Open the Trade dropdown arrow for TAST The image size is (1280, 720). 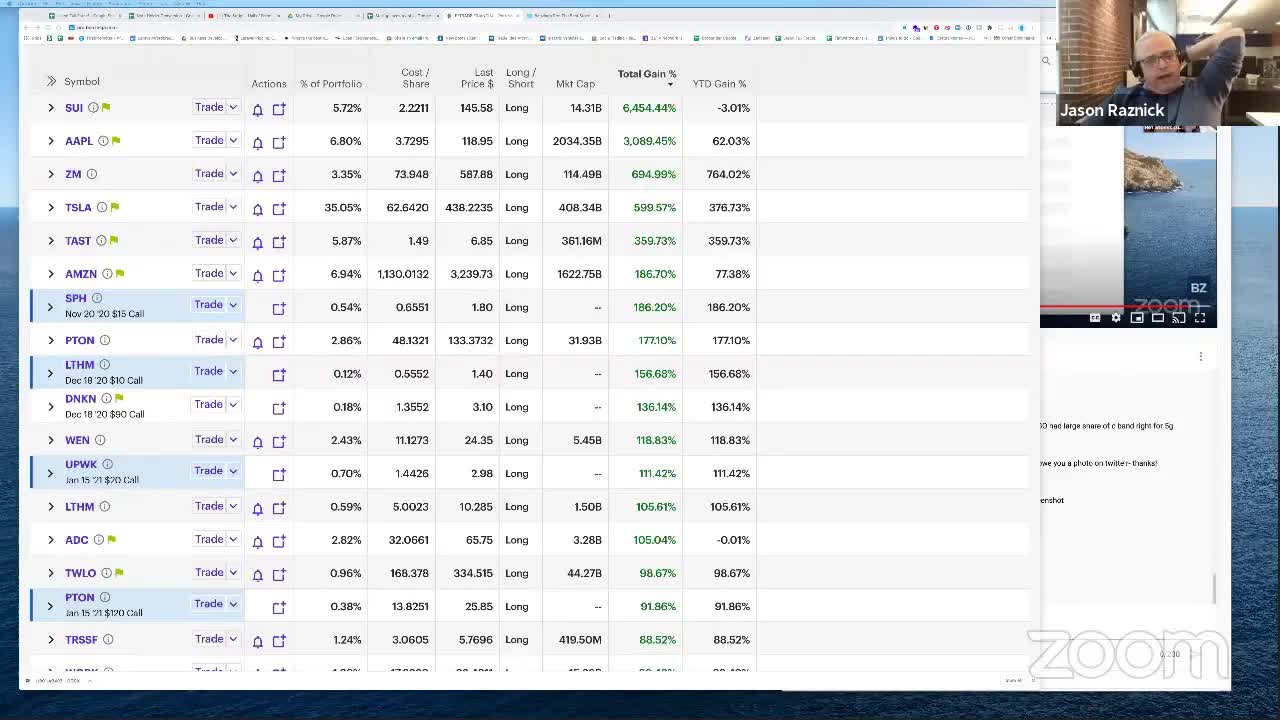coord(233,240)
